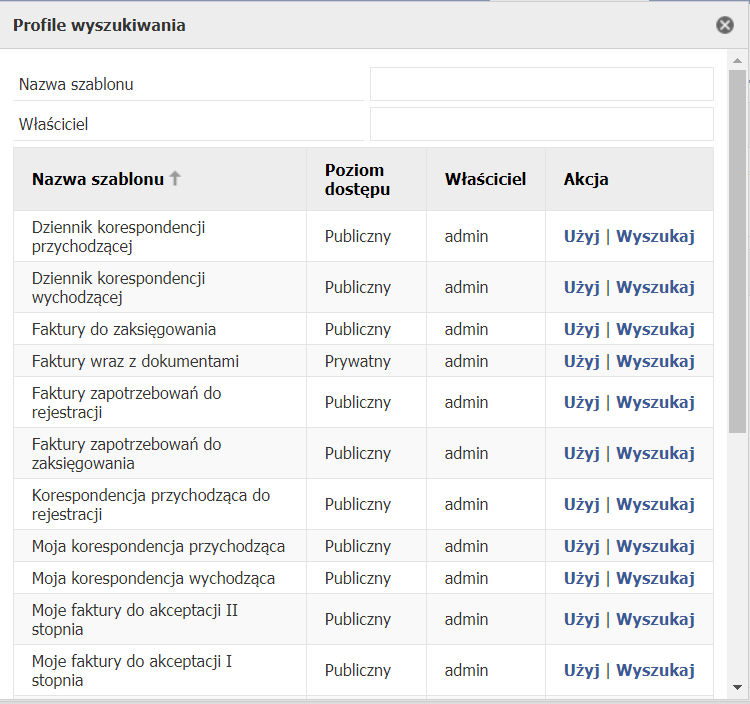Sort by the Właściciel column header
The image size is (750, 704).
tap(485, 179)
